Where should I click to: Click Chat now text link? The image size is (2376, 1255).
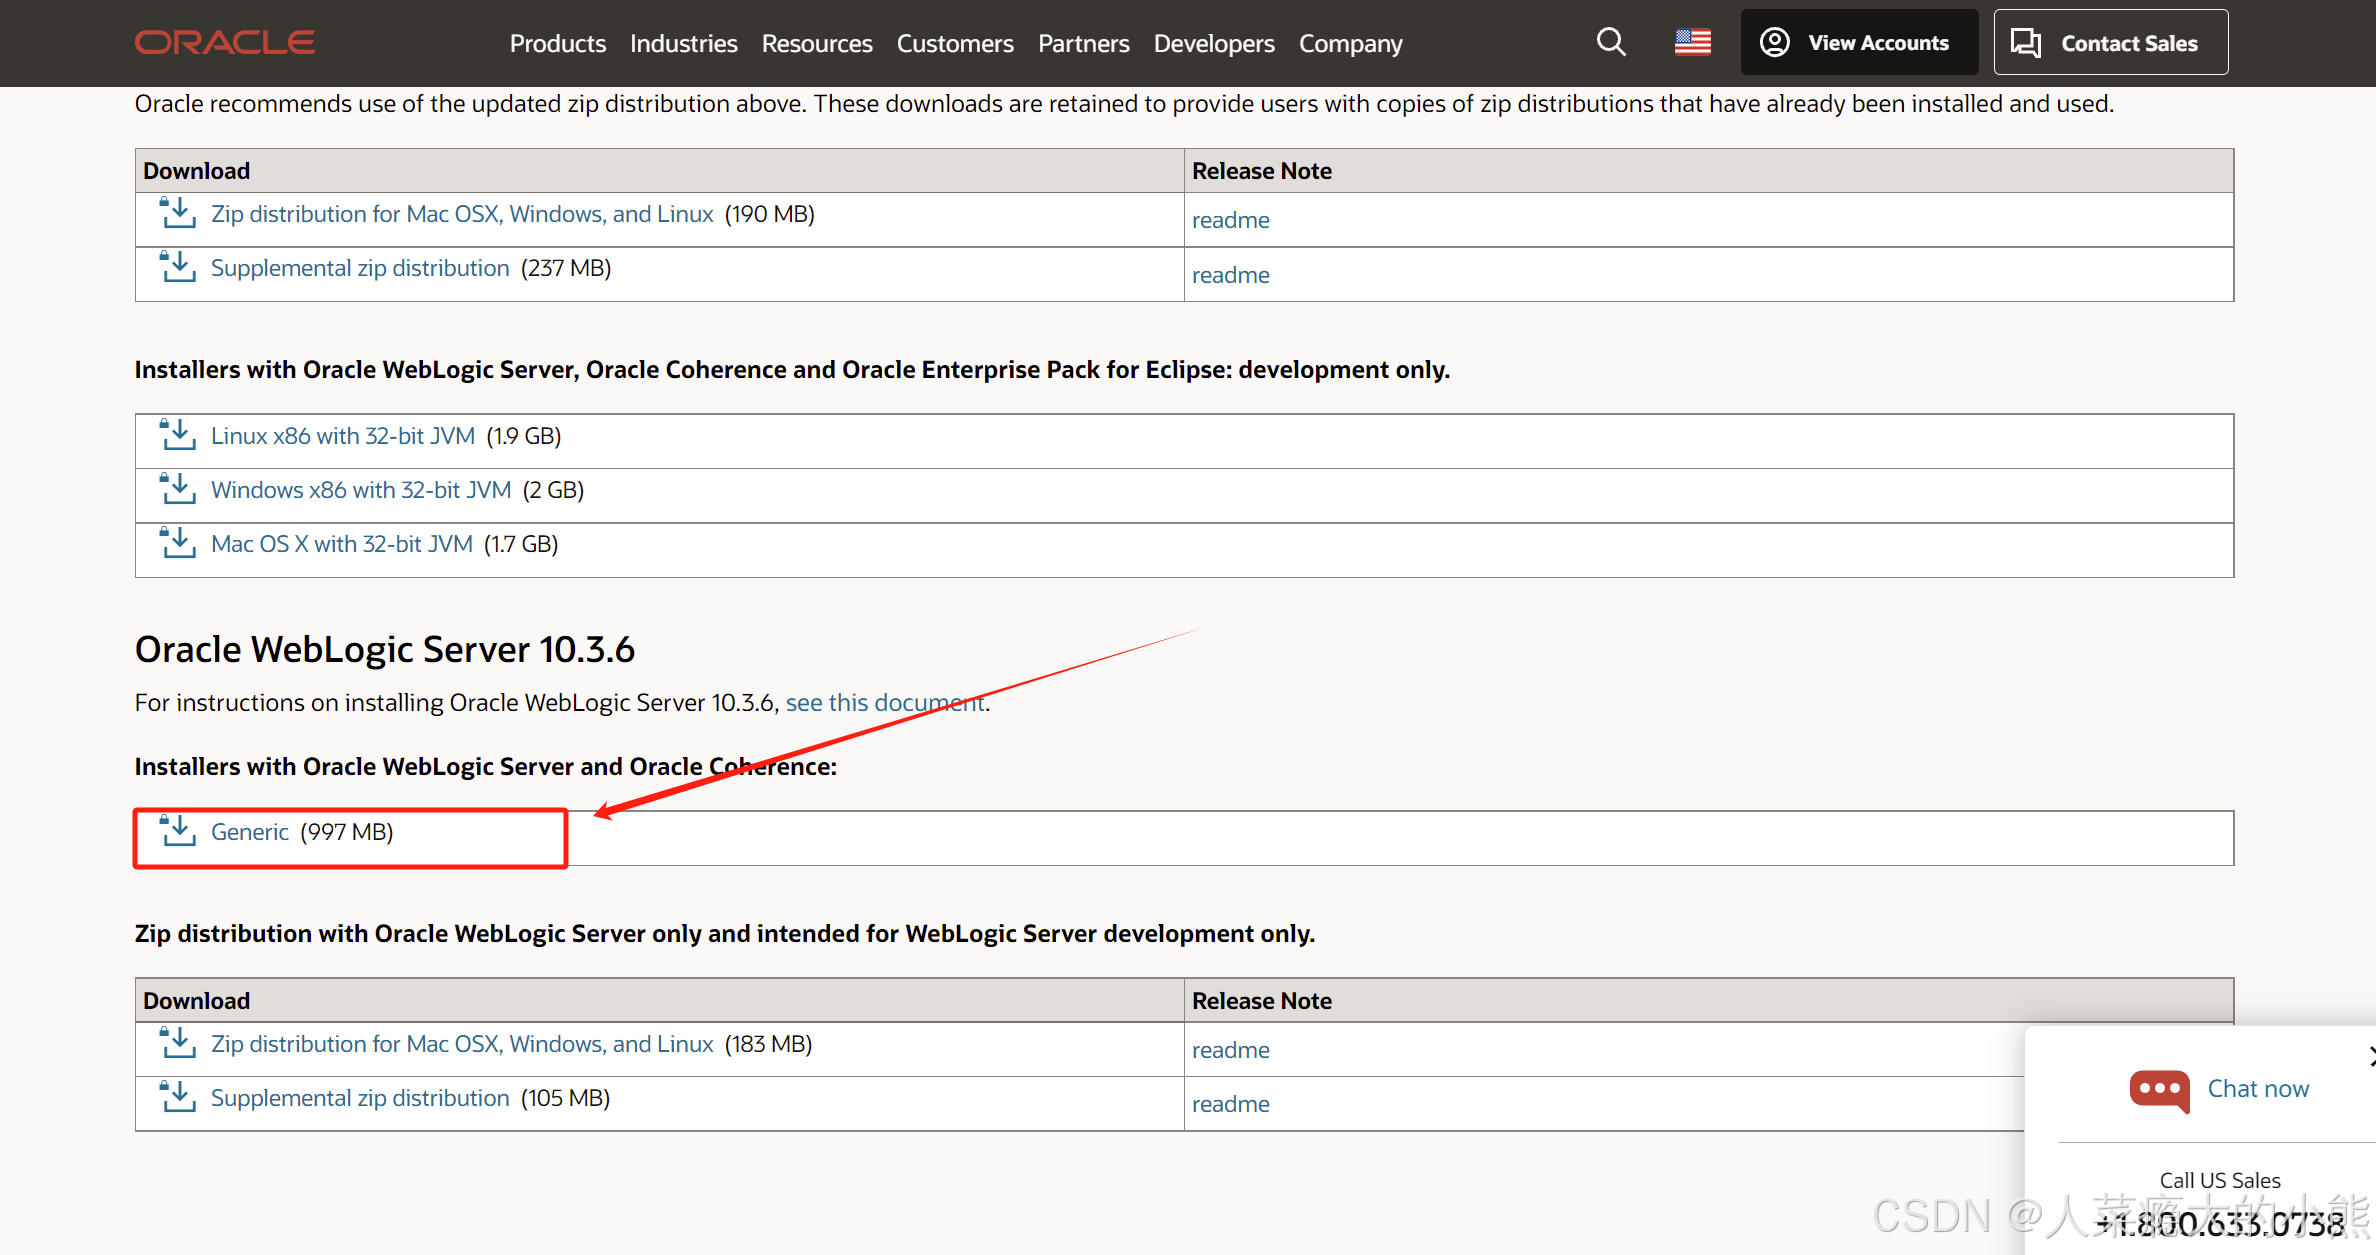(x=2258, y=1089)
